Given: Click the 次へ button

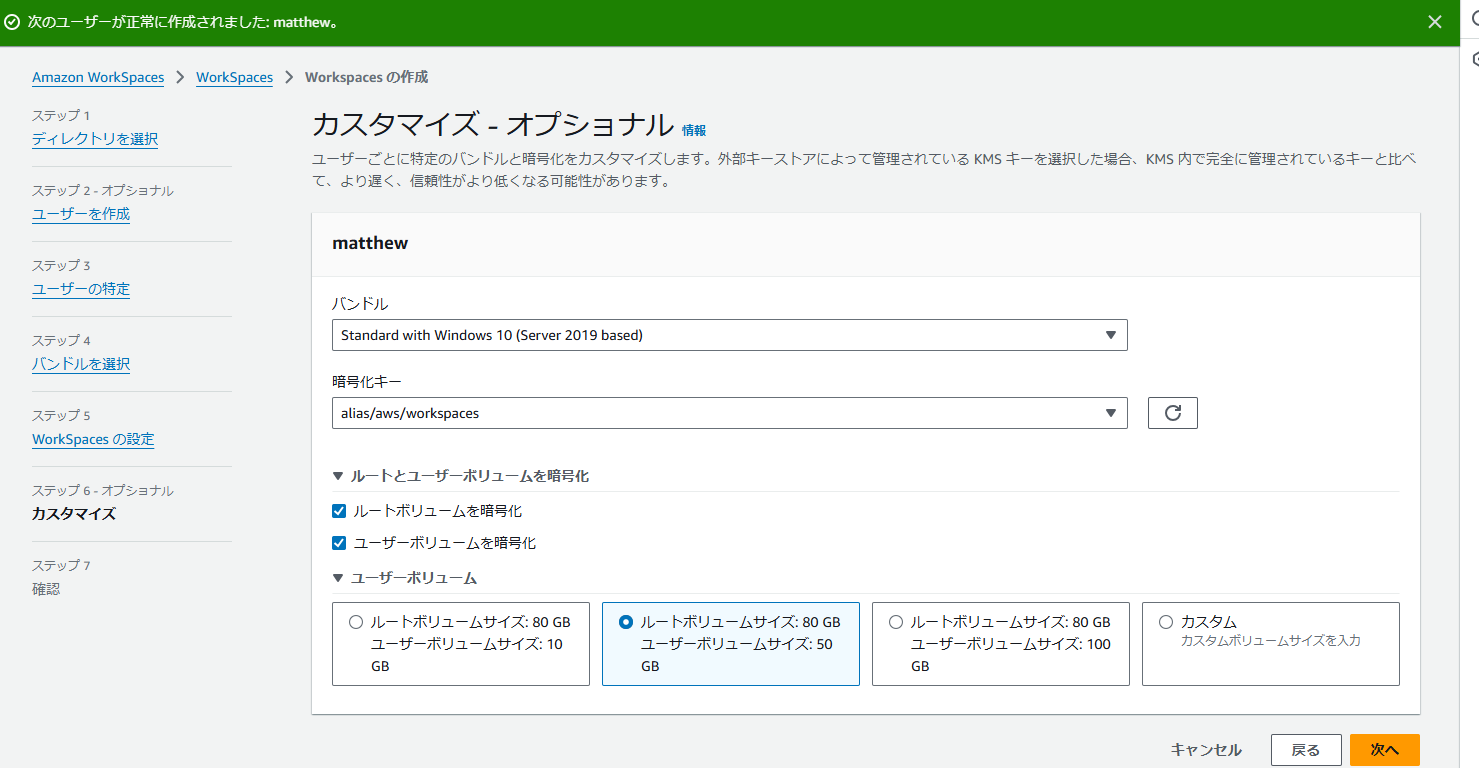Looking at the screenshot, I should pyautogui.click(x=1384, y=749).
